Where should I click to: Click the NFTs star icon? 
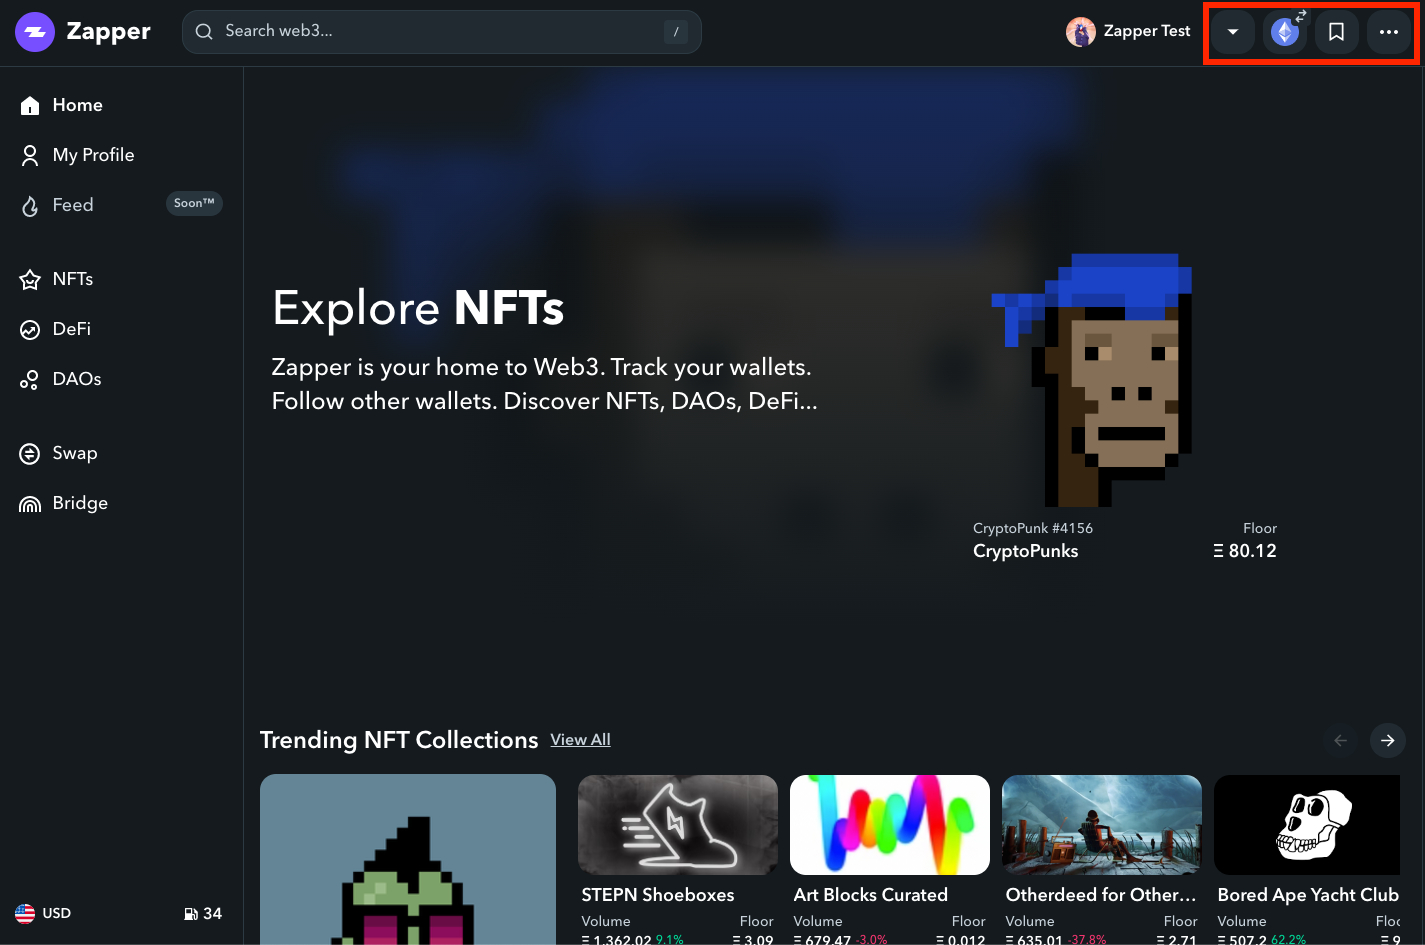[x=30, y=280]
